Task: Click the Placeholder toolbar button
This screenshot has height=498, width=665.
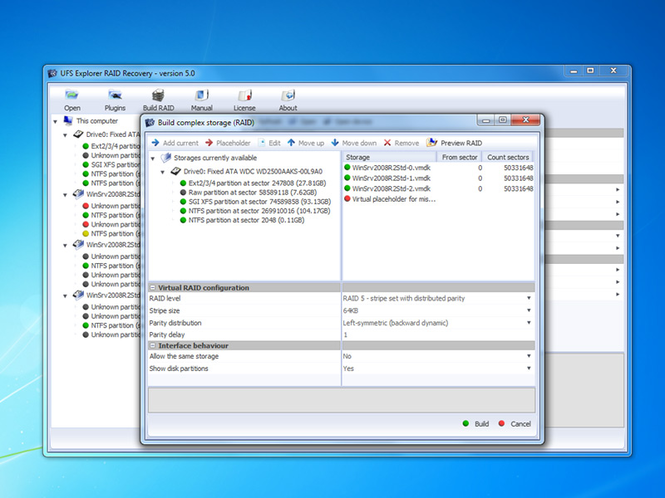Action: click(228, 143)
